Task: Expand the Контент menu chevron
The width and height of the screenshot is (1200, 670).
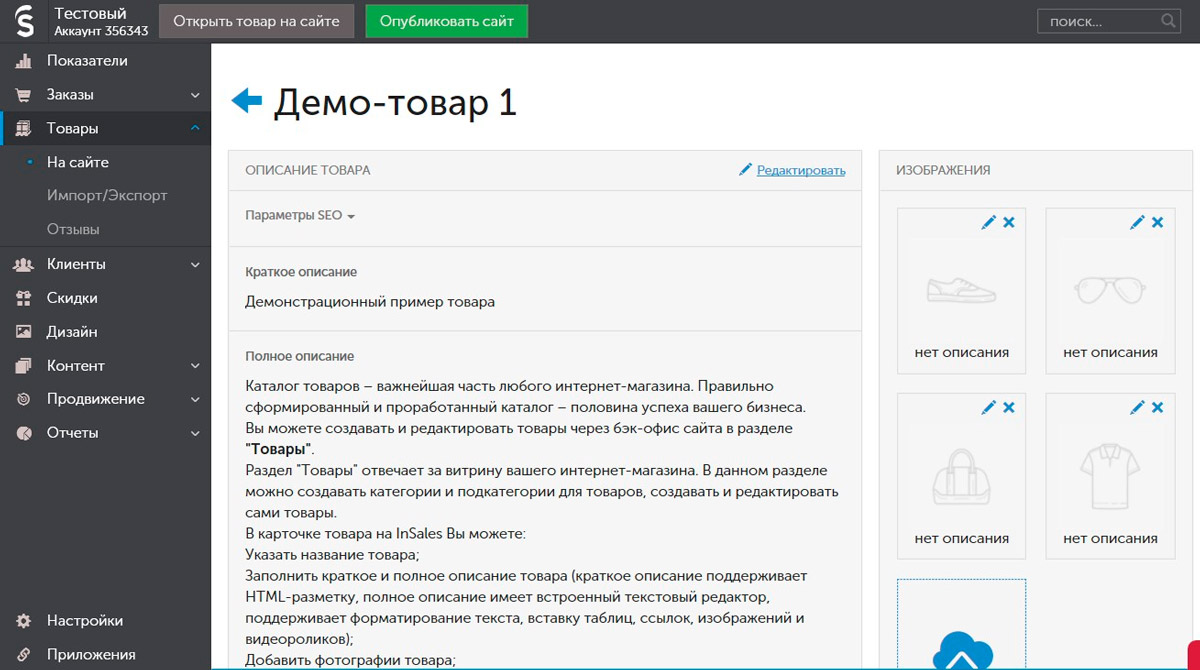Action: pos(195,366)
